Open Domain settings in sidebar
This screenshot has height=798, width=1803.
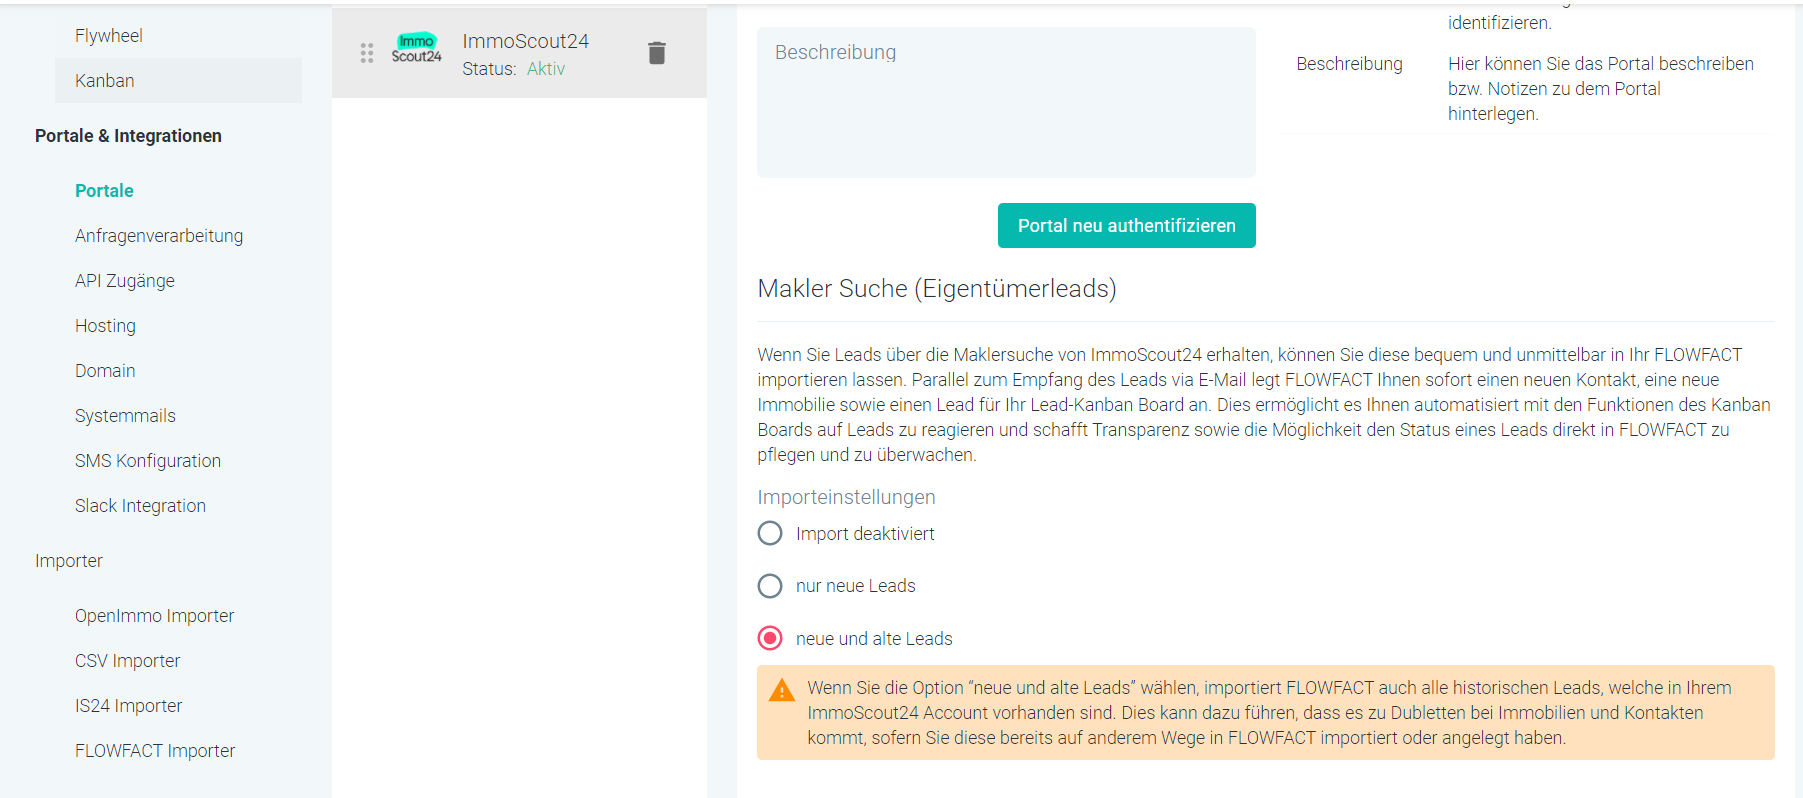click(105, 371)
